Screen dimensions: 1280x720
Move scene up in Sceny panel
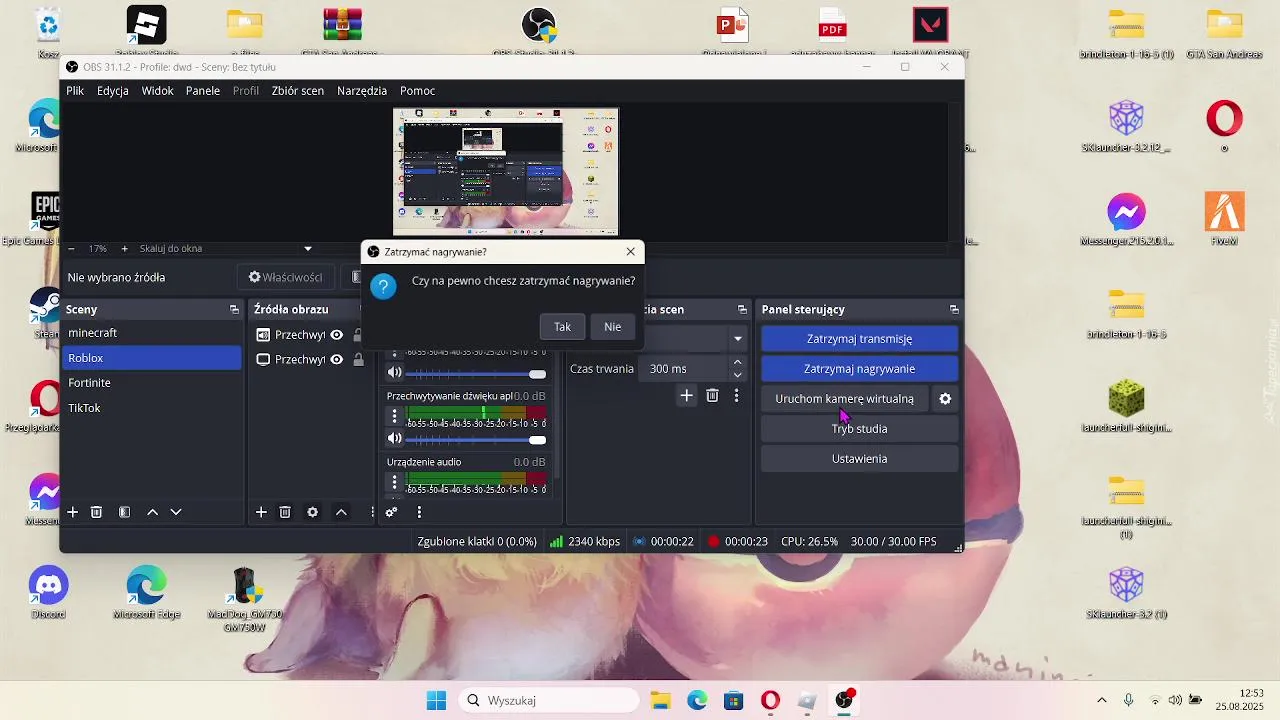152,512
